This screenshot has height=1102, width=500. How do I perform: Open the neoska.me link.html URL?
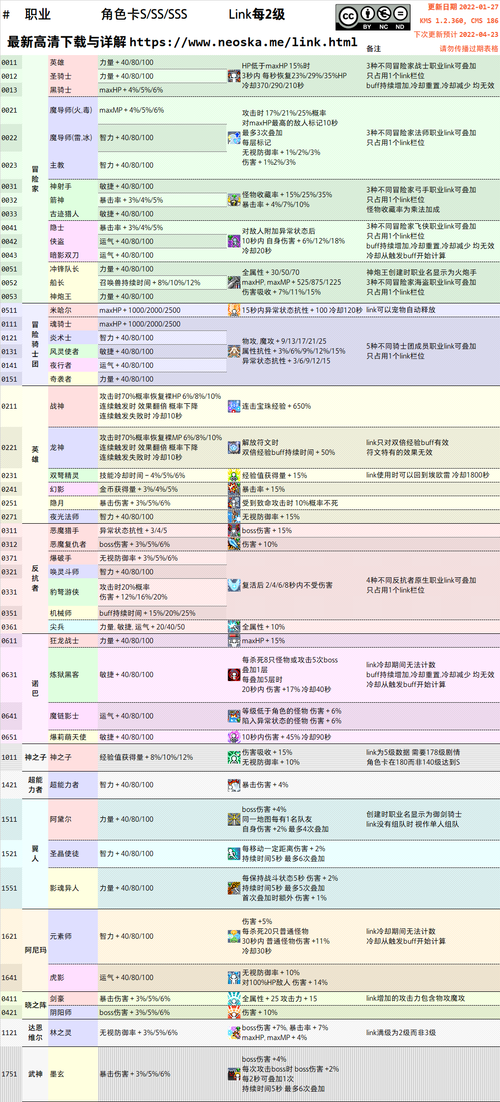click(243, 41)
